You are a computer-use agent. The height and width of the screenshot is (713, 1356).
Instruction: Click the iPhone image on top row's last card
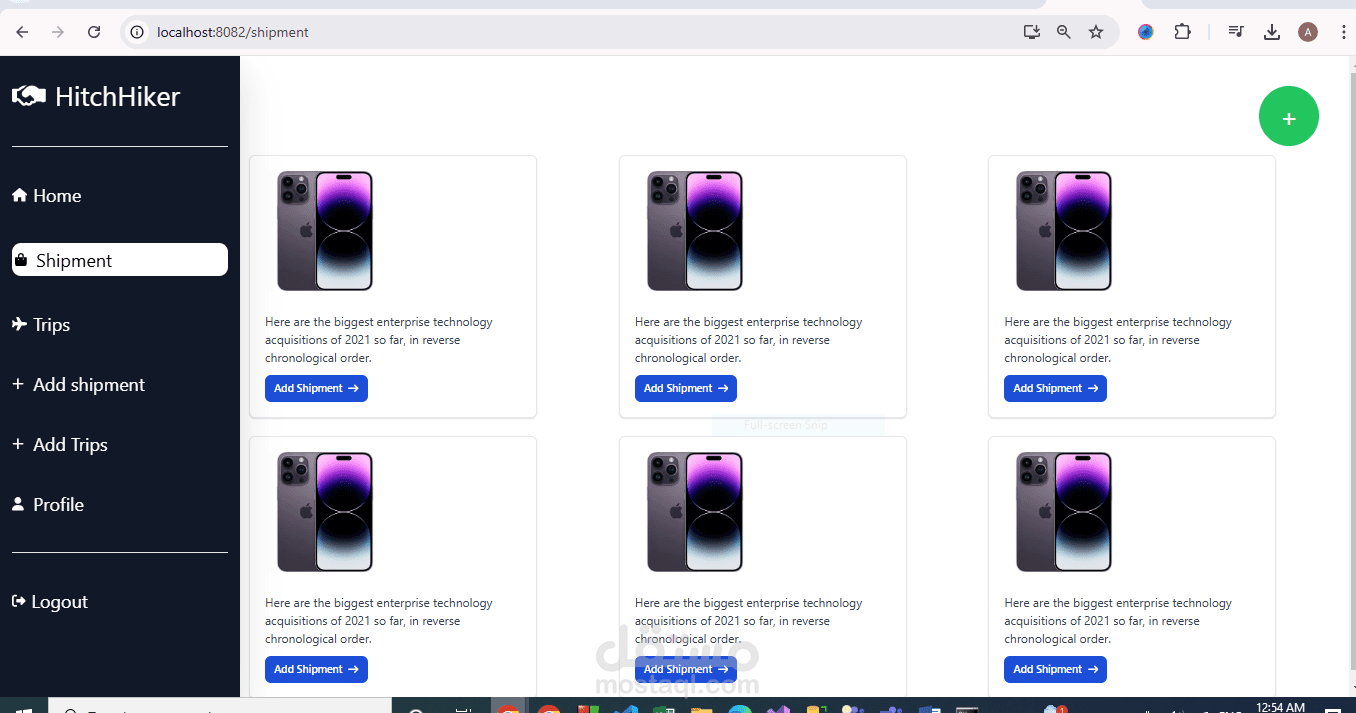(1064, 231)
